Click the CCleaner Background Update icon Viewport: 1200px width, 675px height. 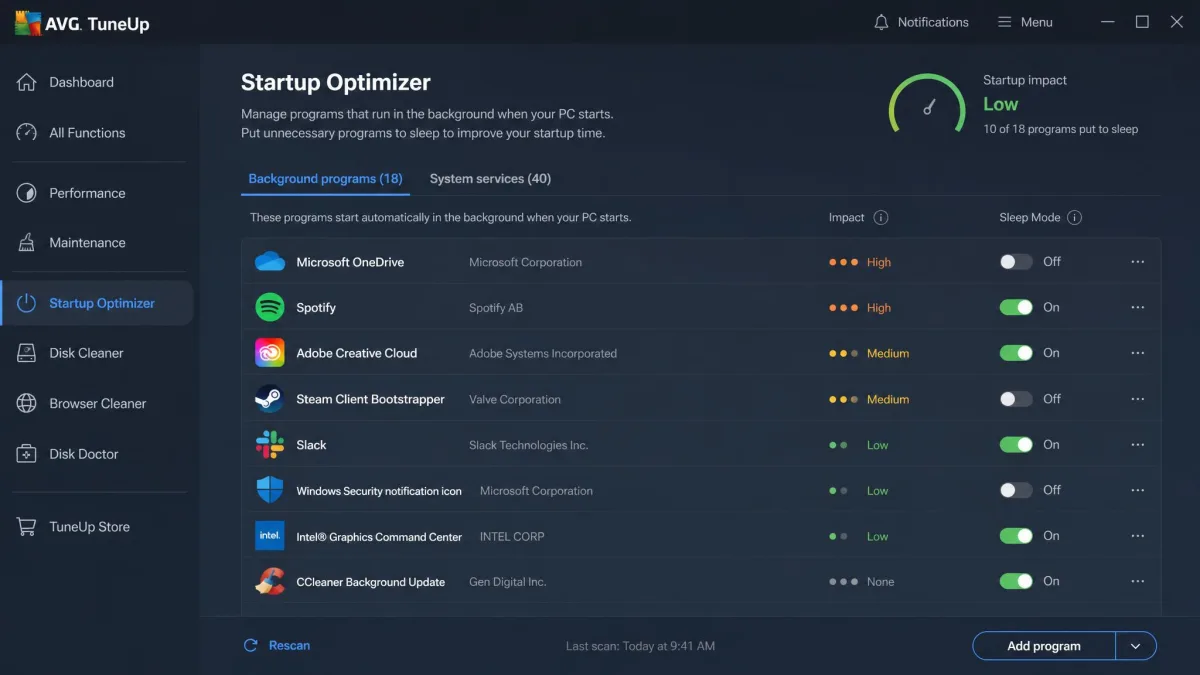(270, 581)
